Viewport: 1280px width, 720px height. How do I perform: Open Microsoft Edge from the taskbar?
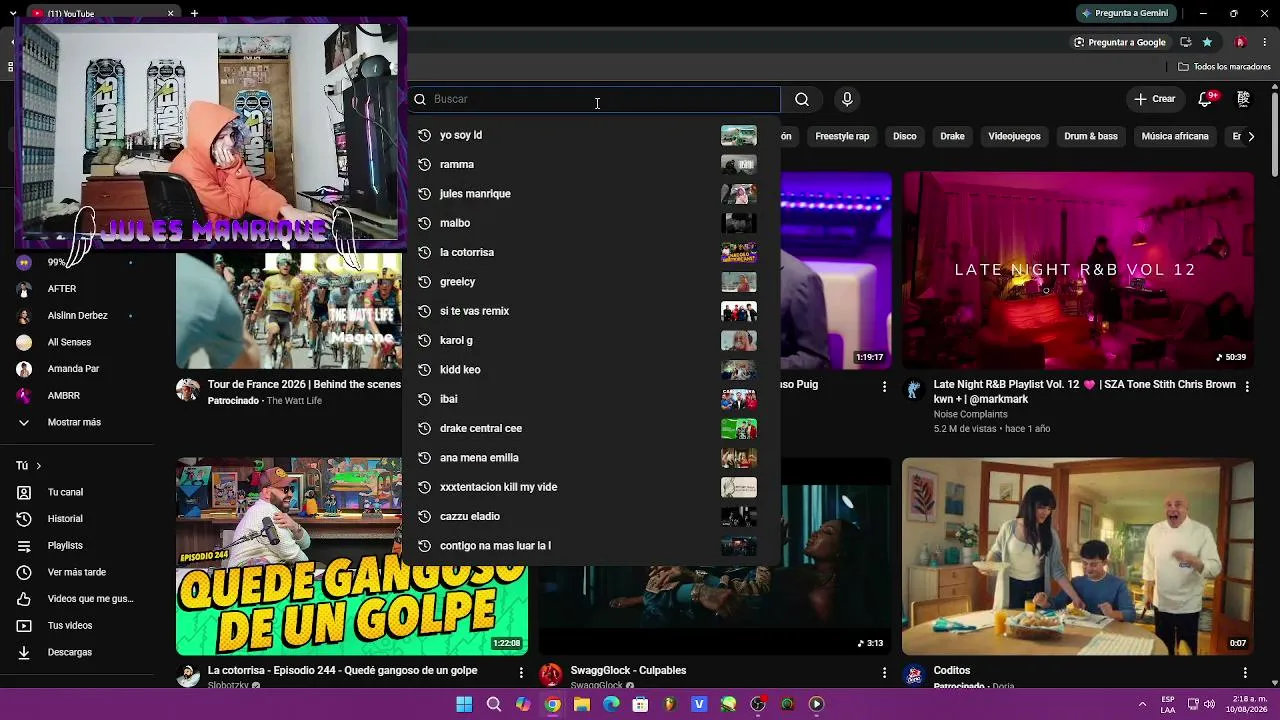pyautogui.click(x=611, y=704)
